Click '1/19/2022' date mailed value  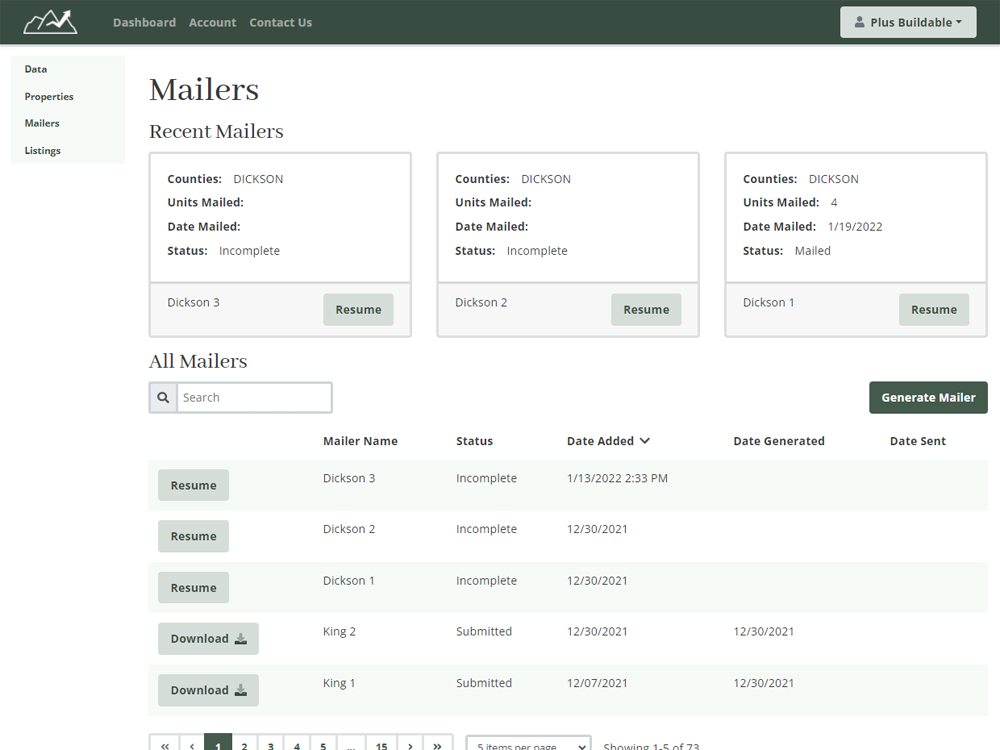pyautogui.click(x=855, y=226)
